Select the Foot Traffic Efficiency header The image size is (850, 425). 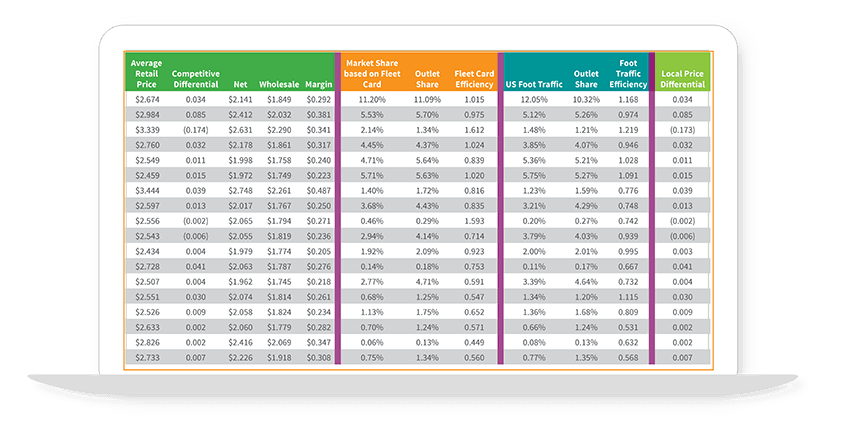tap(628, 73)
